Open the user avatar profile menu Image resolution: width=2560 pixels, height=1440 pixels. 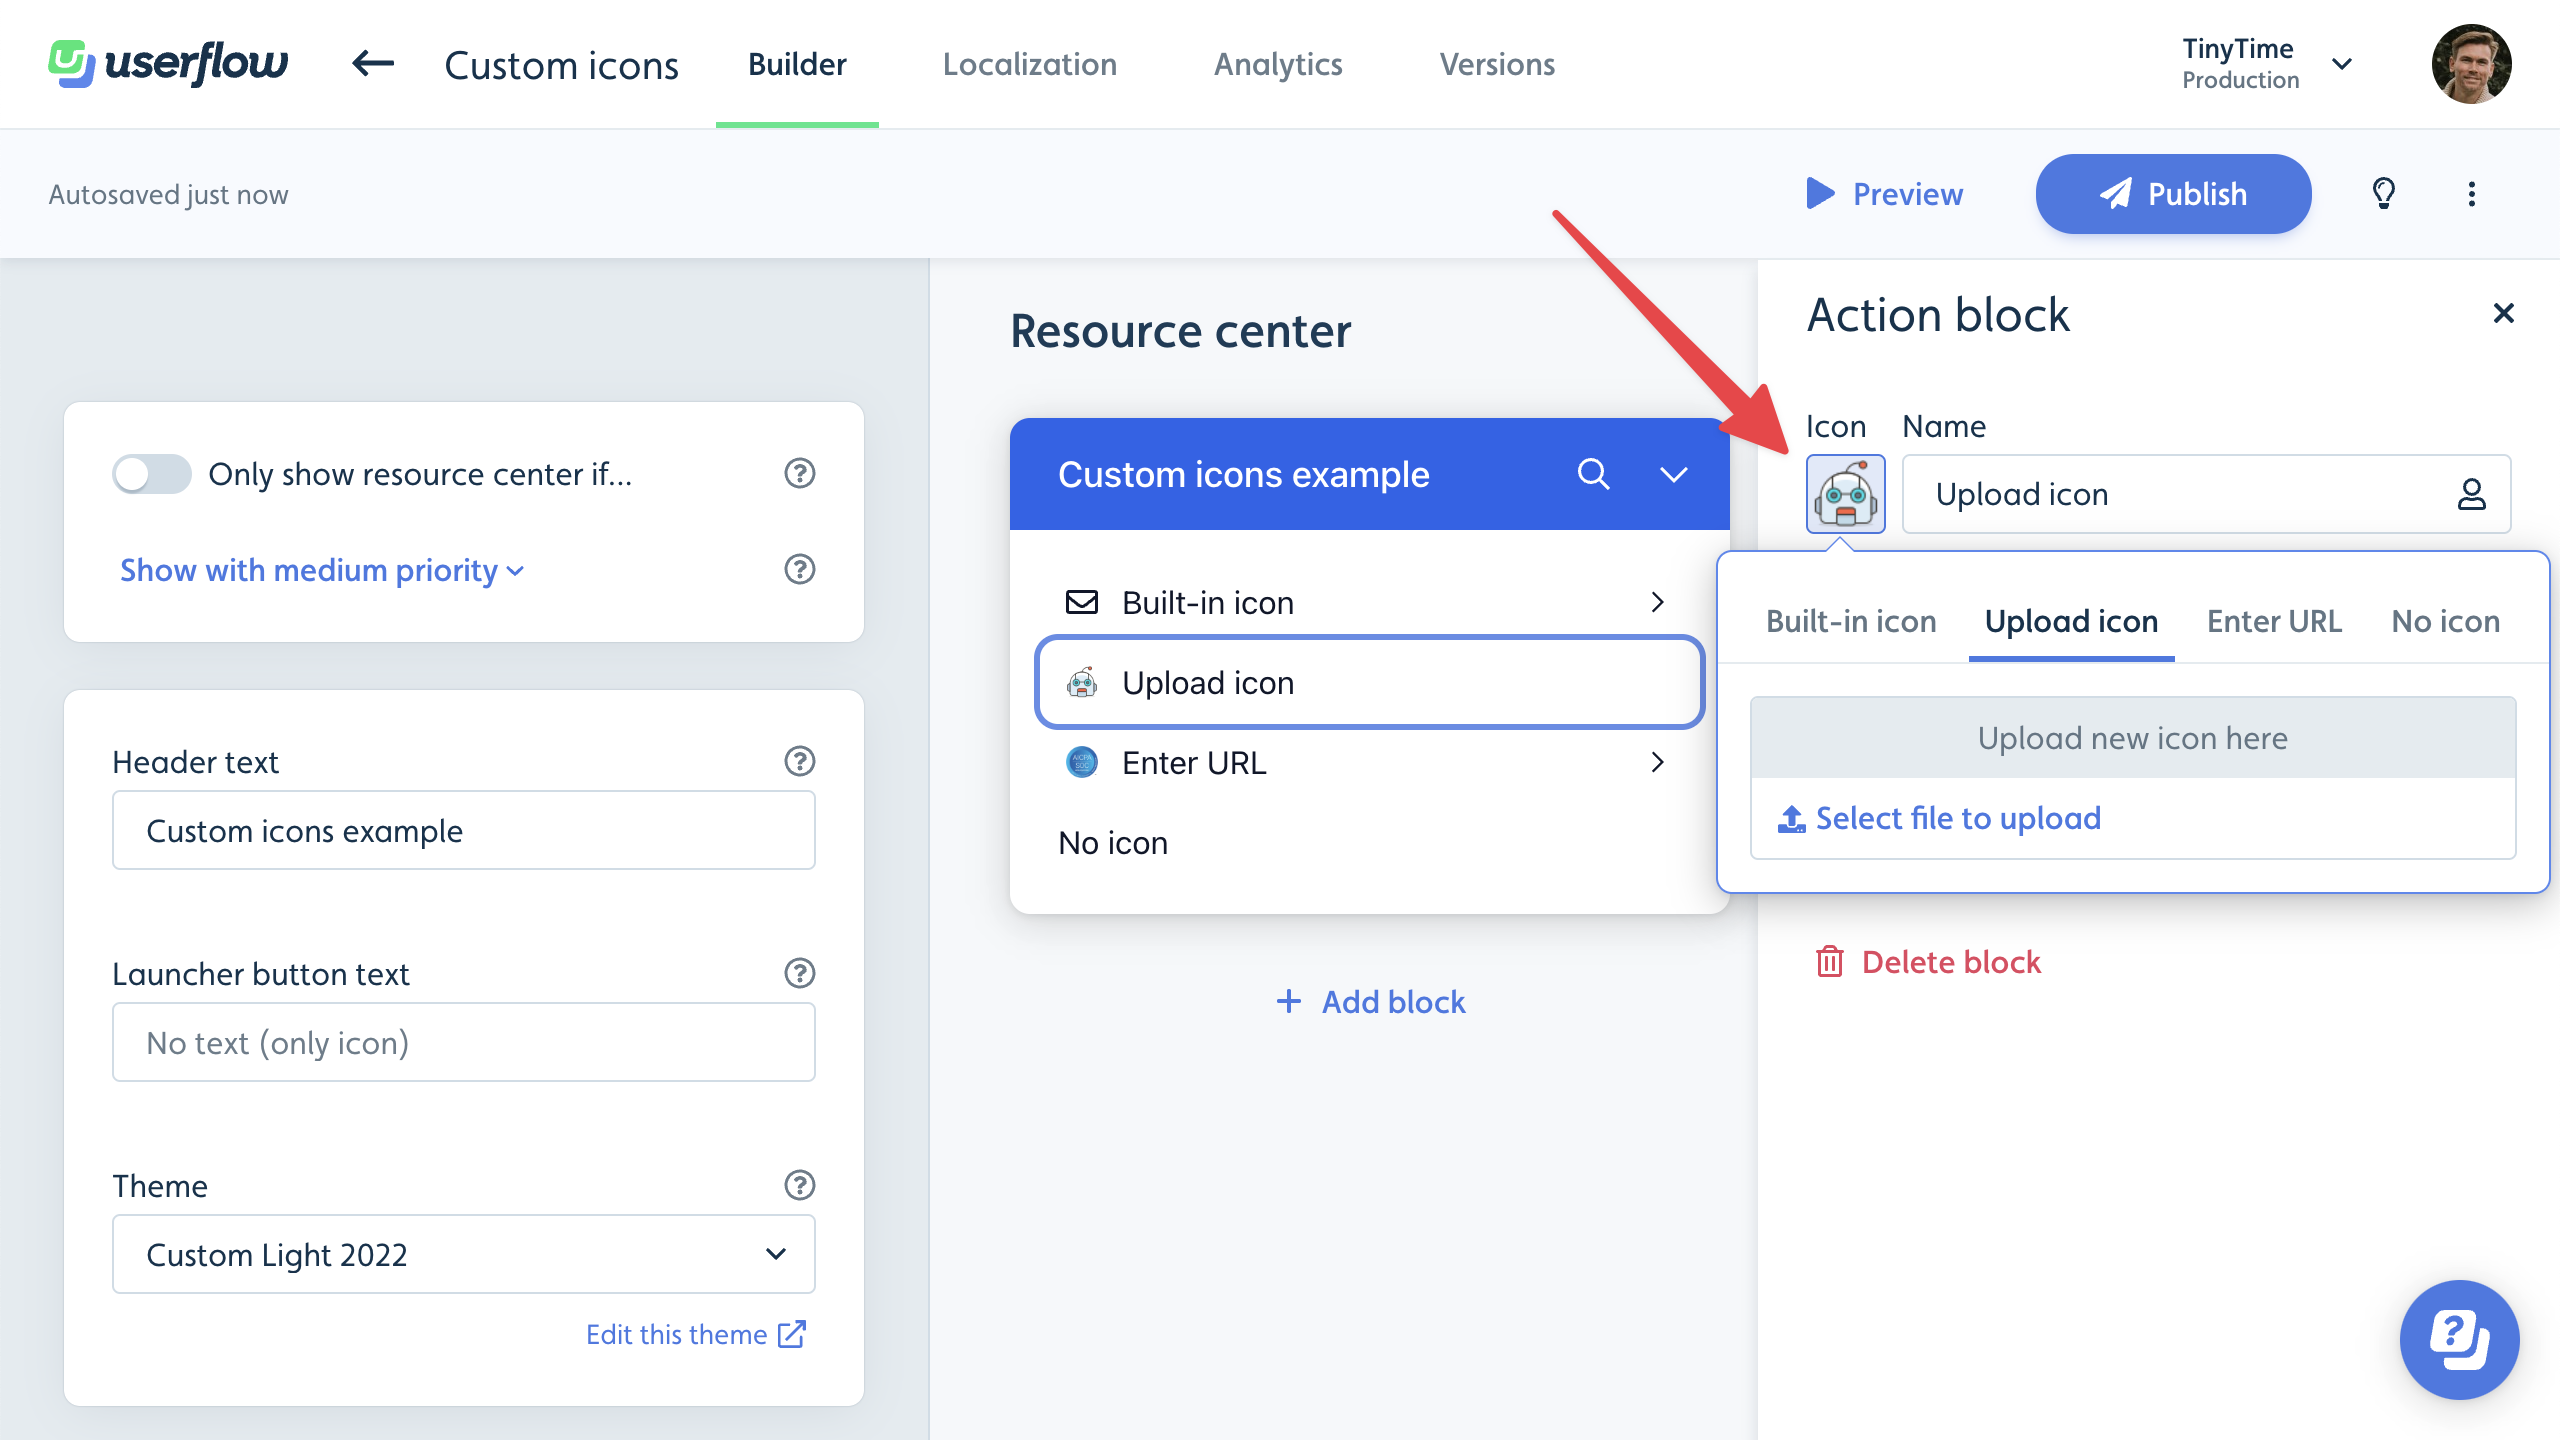2472,64
